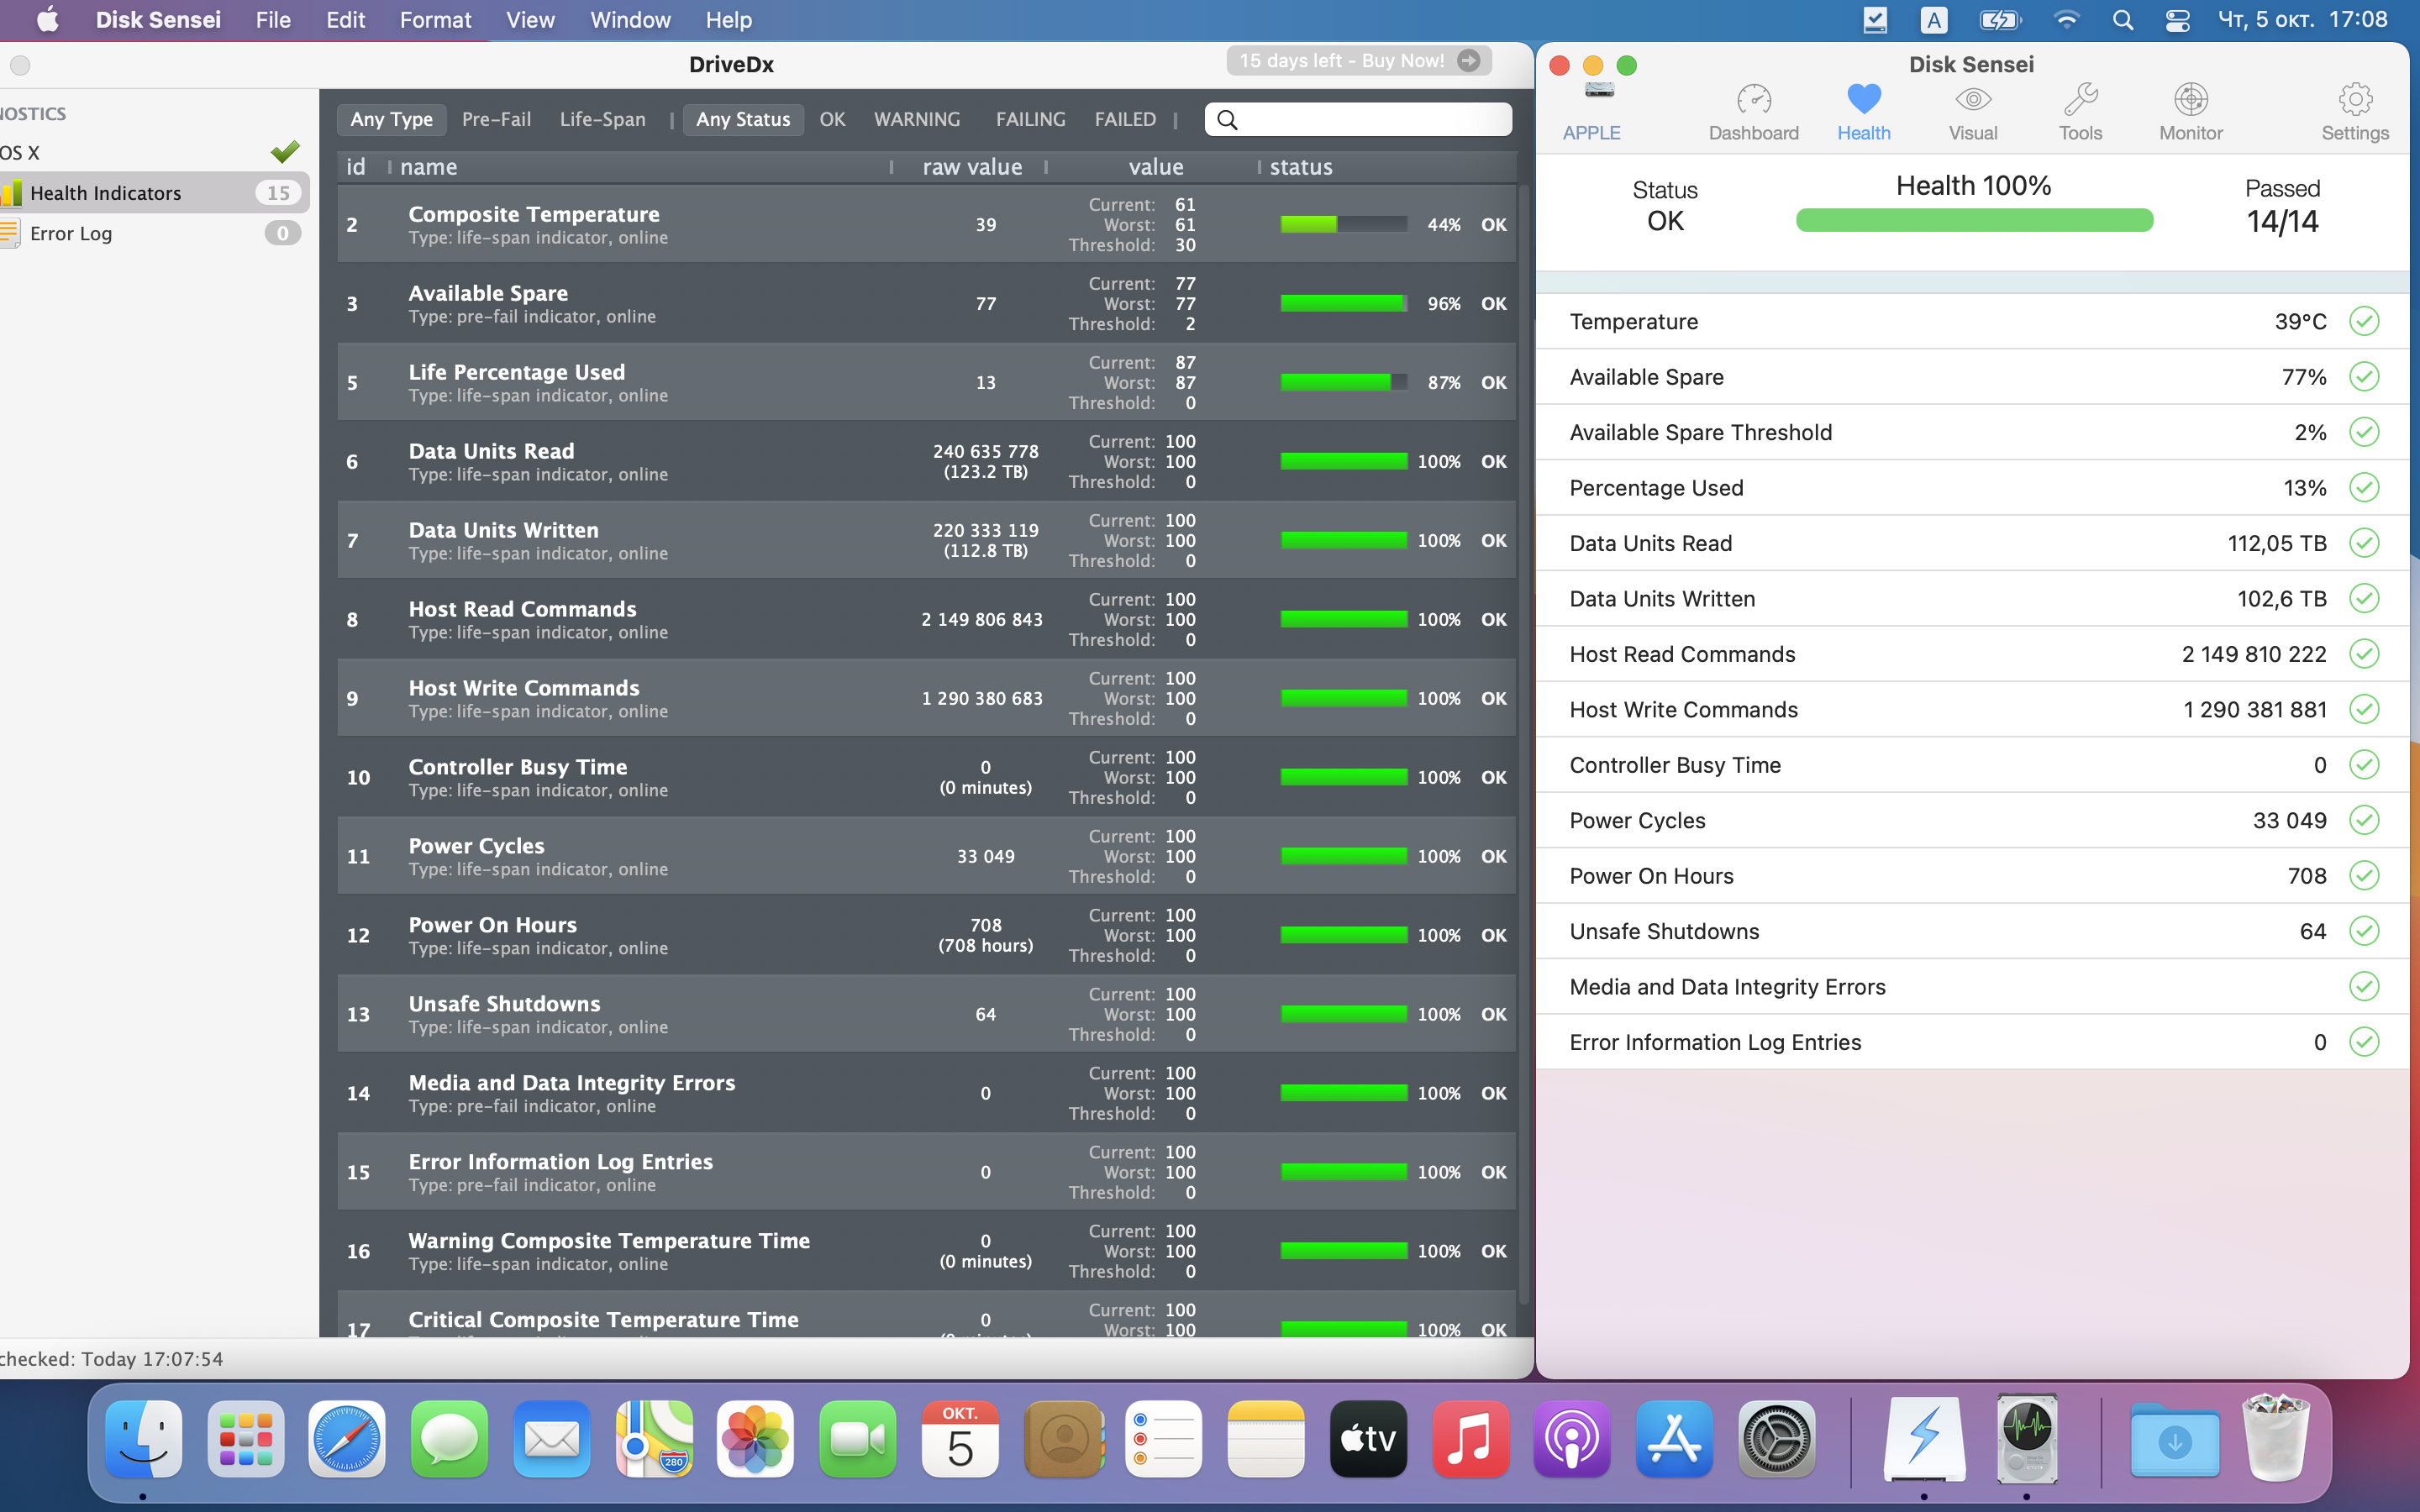Viewport: 2420px width, 1512px height.
Task: Filter indicators by FAILED status
Action: (x=1125, y=119)
